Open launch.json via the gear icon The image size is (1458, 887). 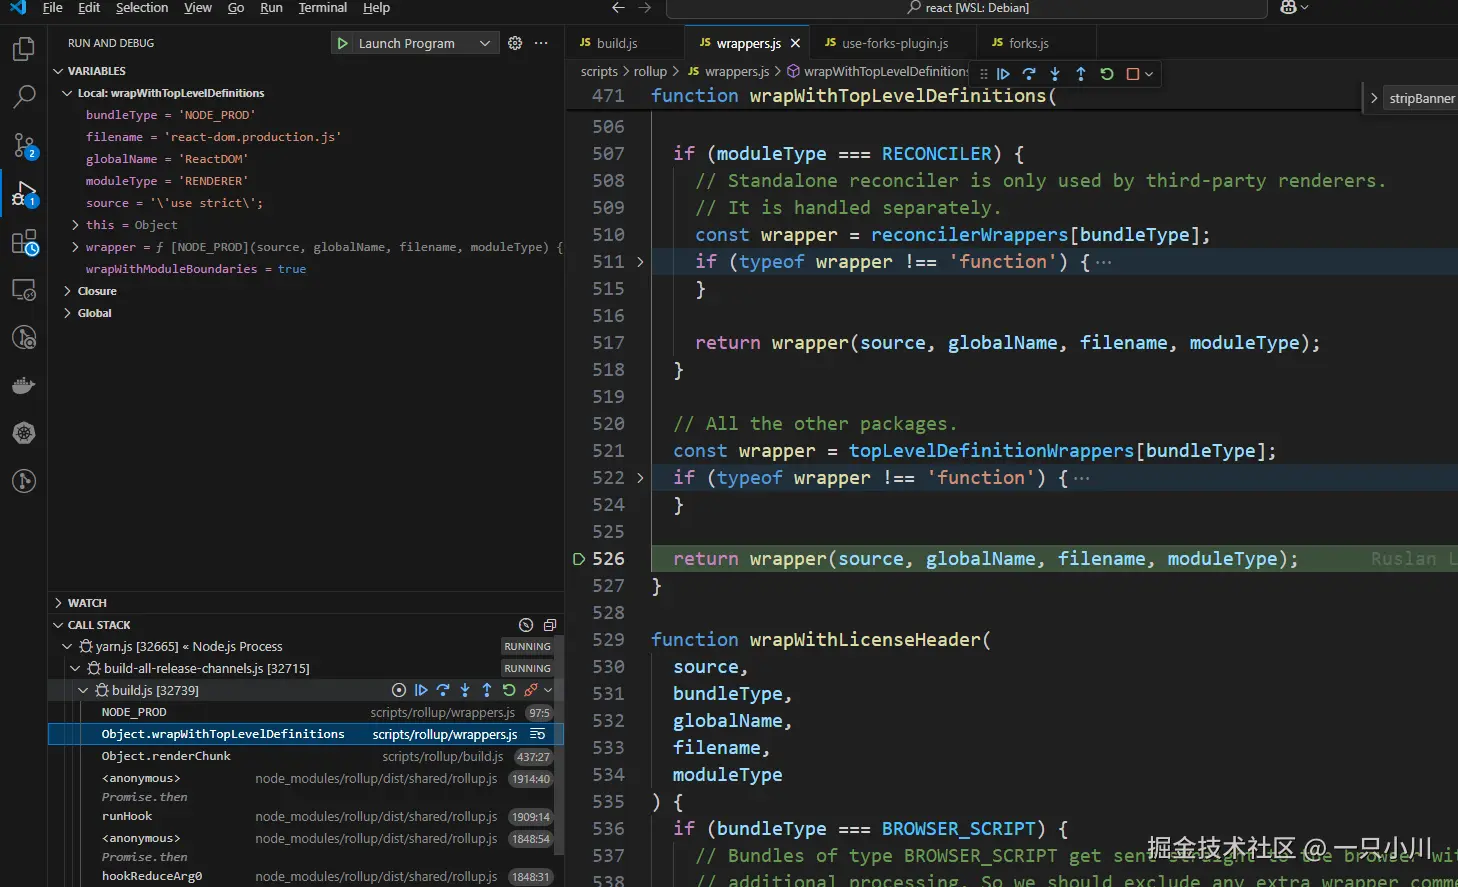coord(515,43)
